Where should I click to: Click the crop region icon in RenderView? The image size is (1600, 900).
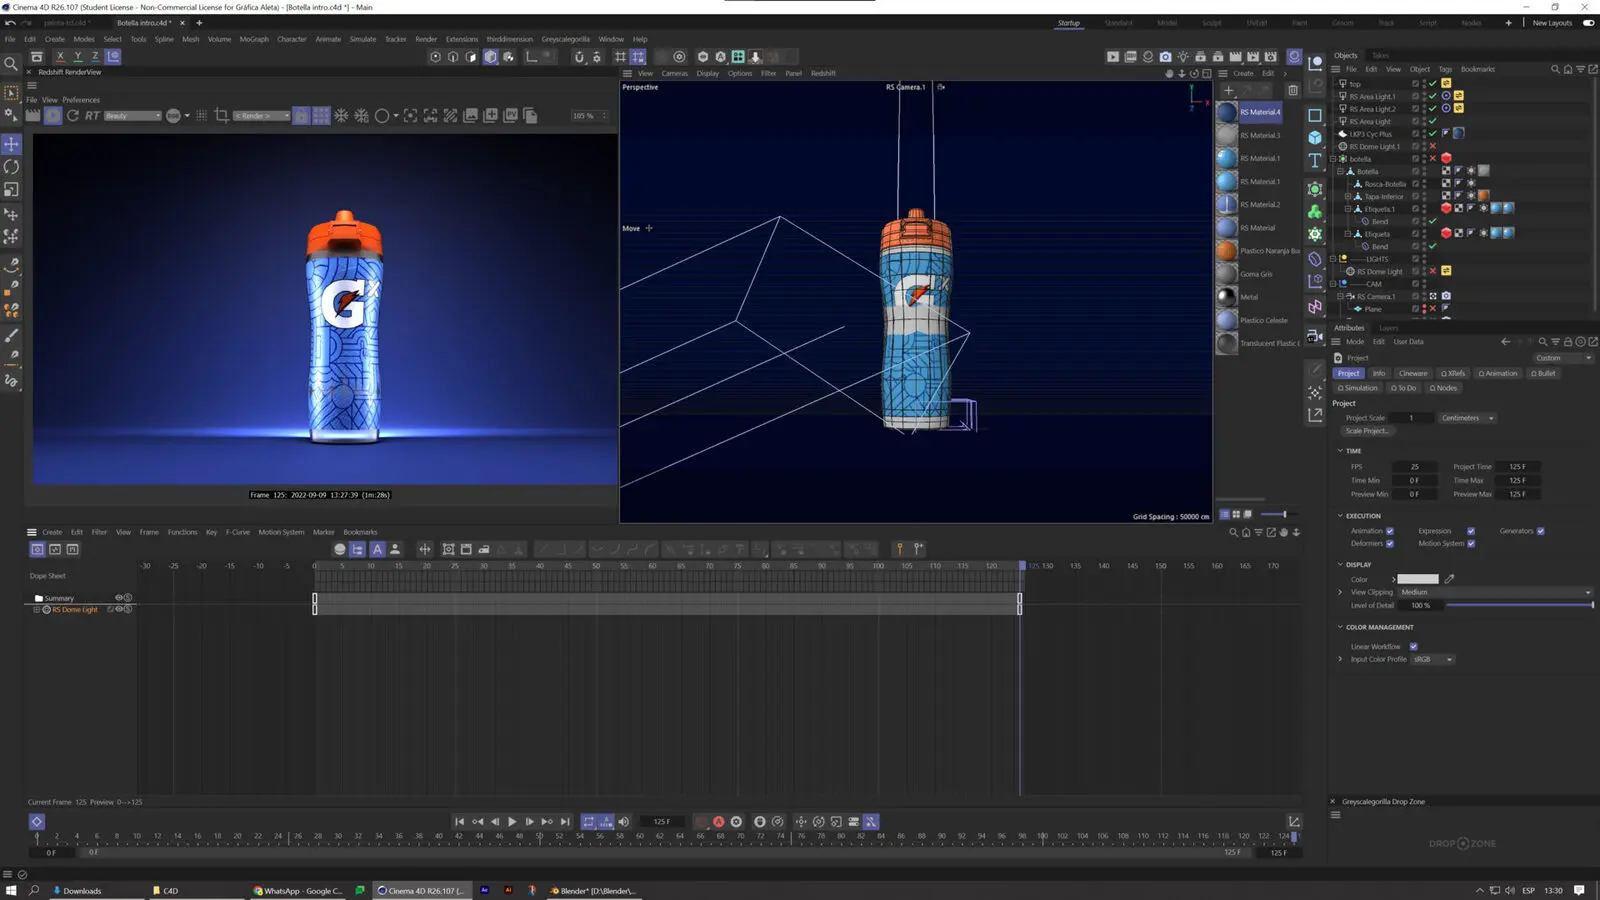pyautogui.click(x=222, y=116)
